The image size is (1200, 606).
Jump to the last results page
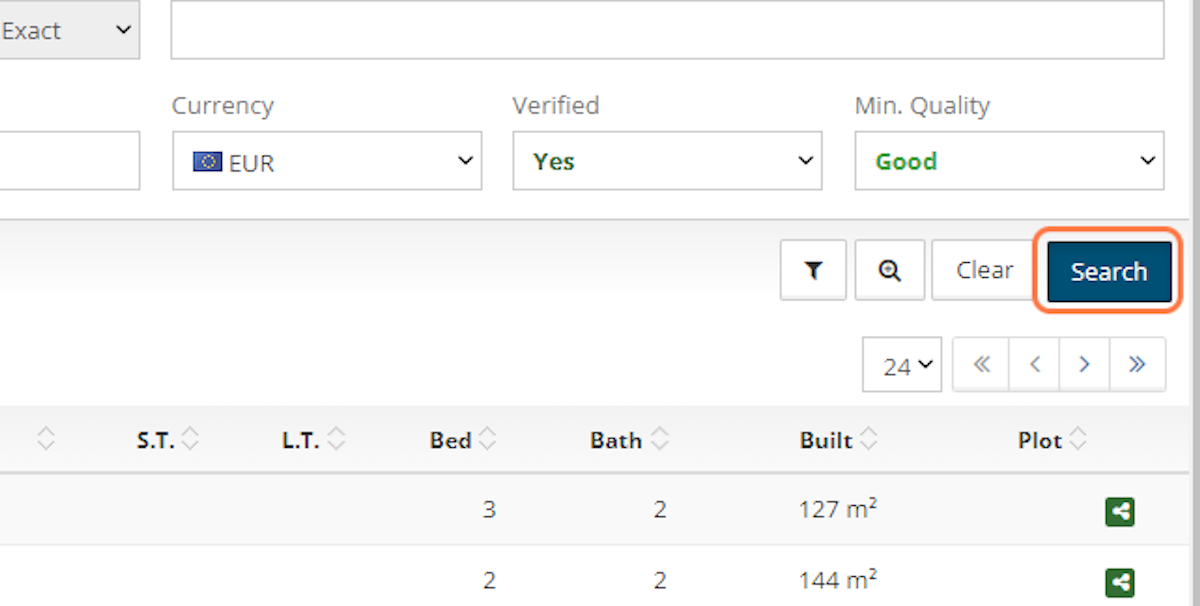coord(1137,365)
